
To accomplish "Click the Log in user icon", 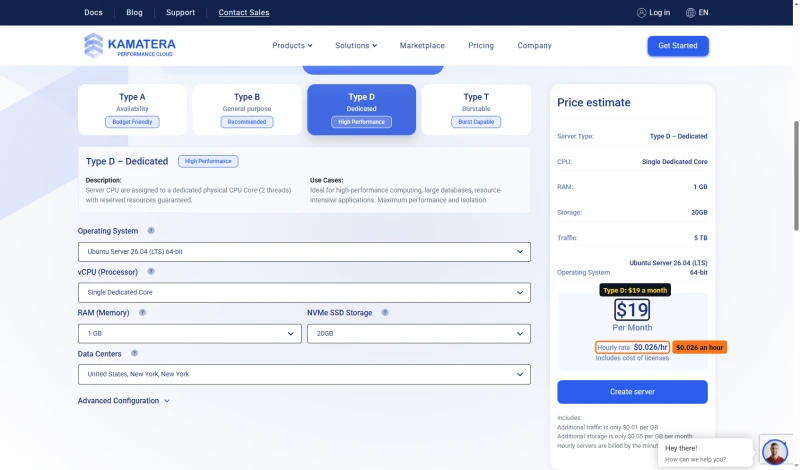I will 641,13.
